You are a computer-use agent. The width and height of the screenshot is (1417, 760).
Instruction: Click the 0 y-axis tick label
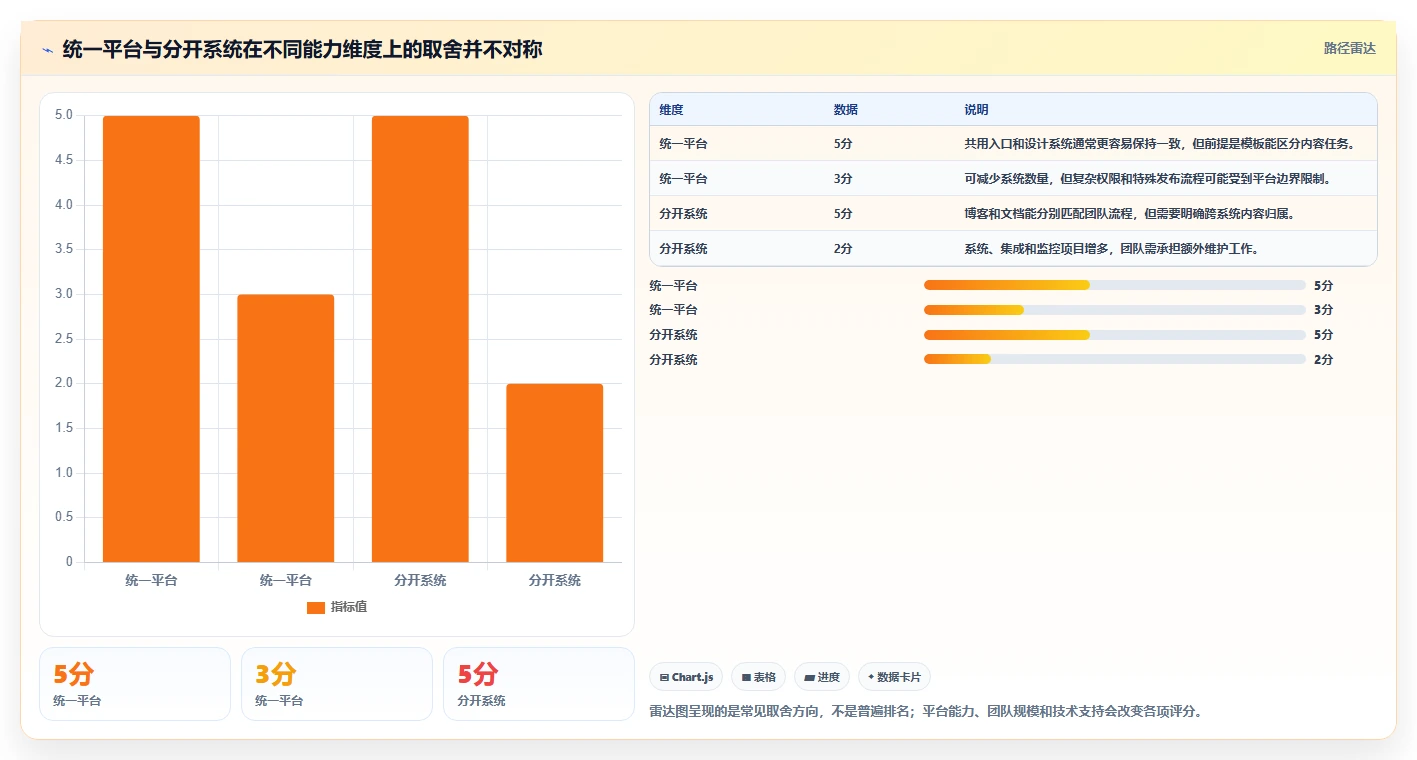70,562
